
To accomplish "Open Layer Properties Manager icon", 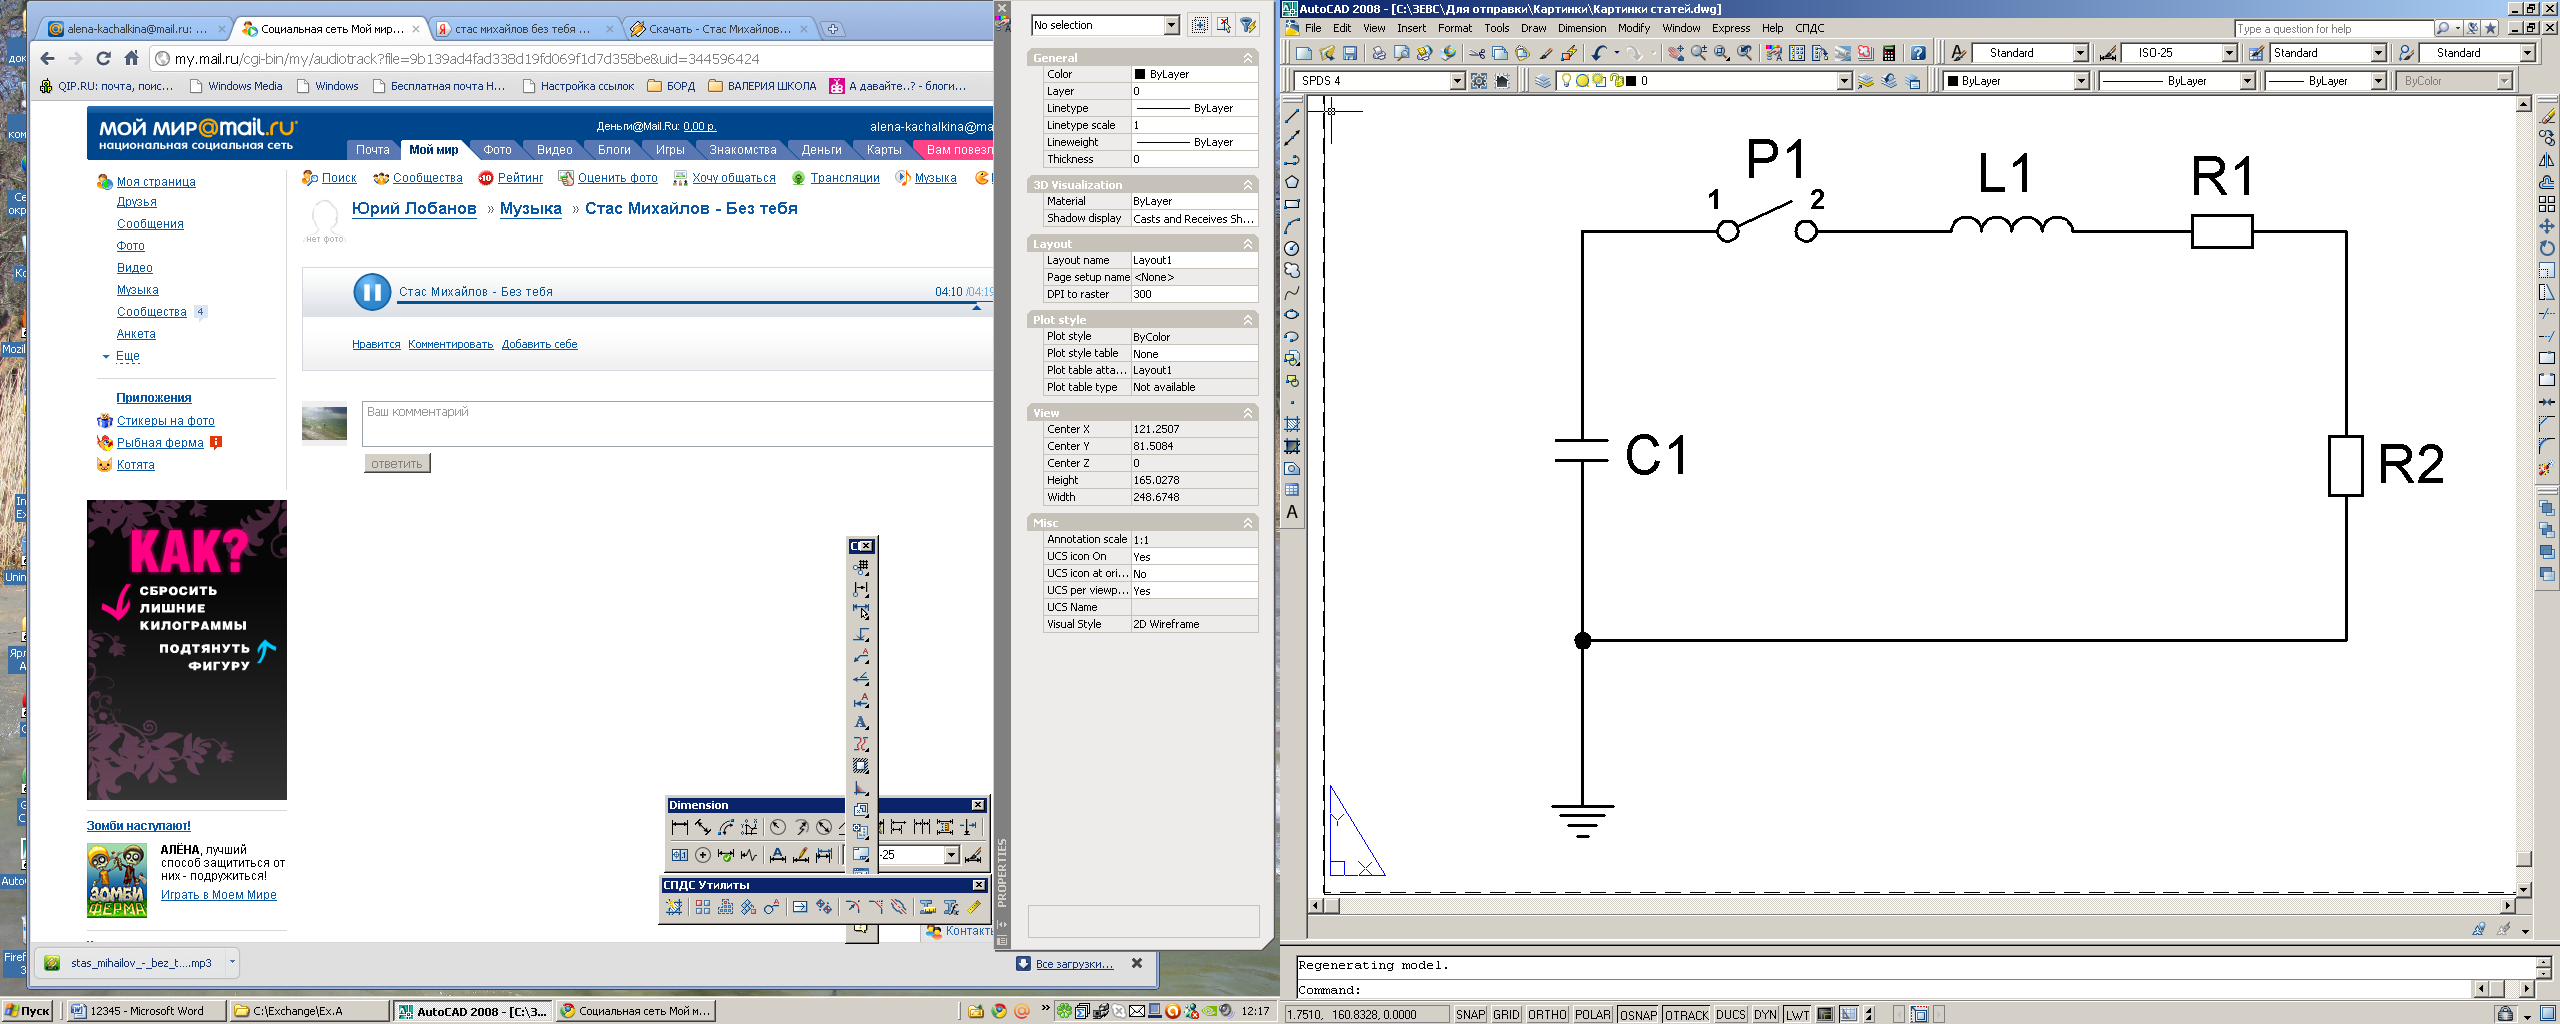I will pos(1543,81).
